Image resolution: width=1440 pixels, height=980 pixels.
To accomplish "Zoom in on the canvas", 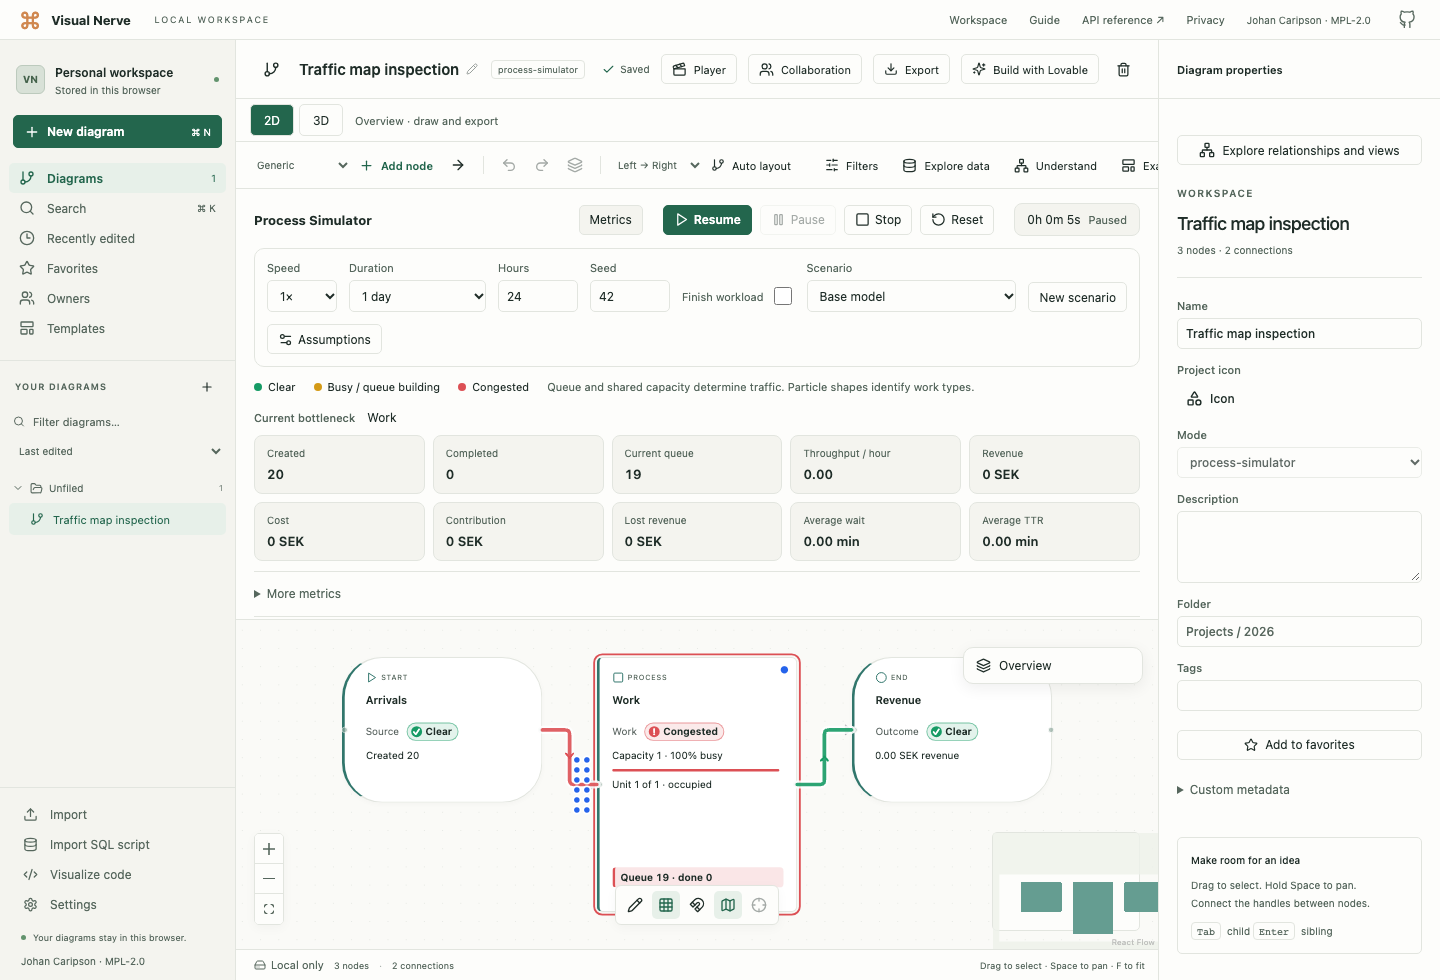I will [269, 849].
